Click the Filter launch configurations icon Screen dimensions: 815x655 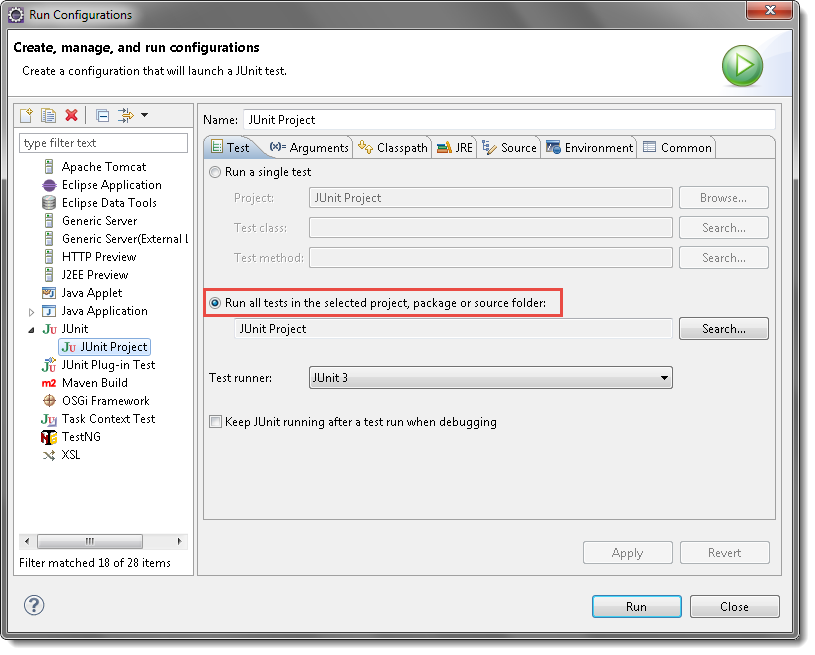[x=125, y=115]
